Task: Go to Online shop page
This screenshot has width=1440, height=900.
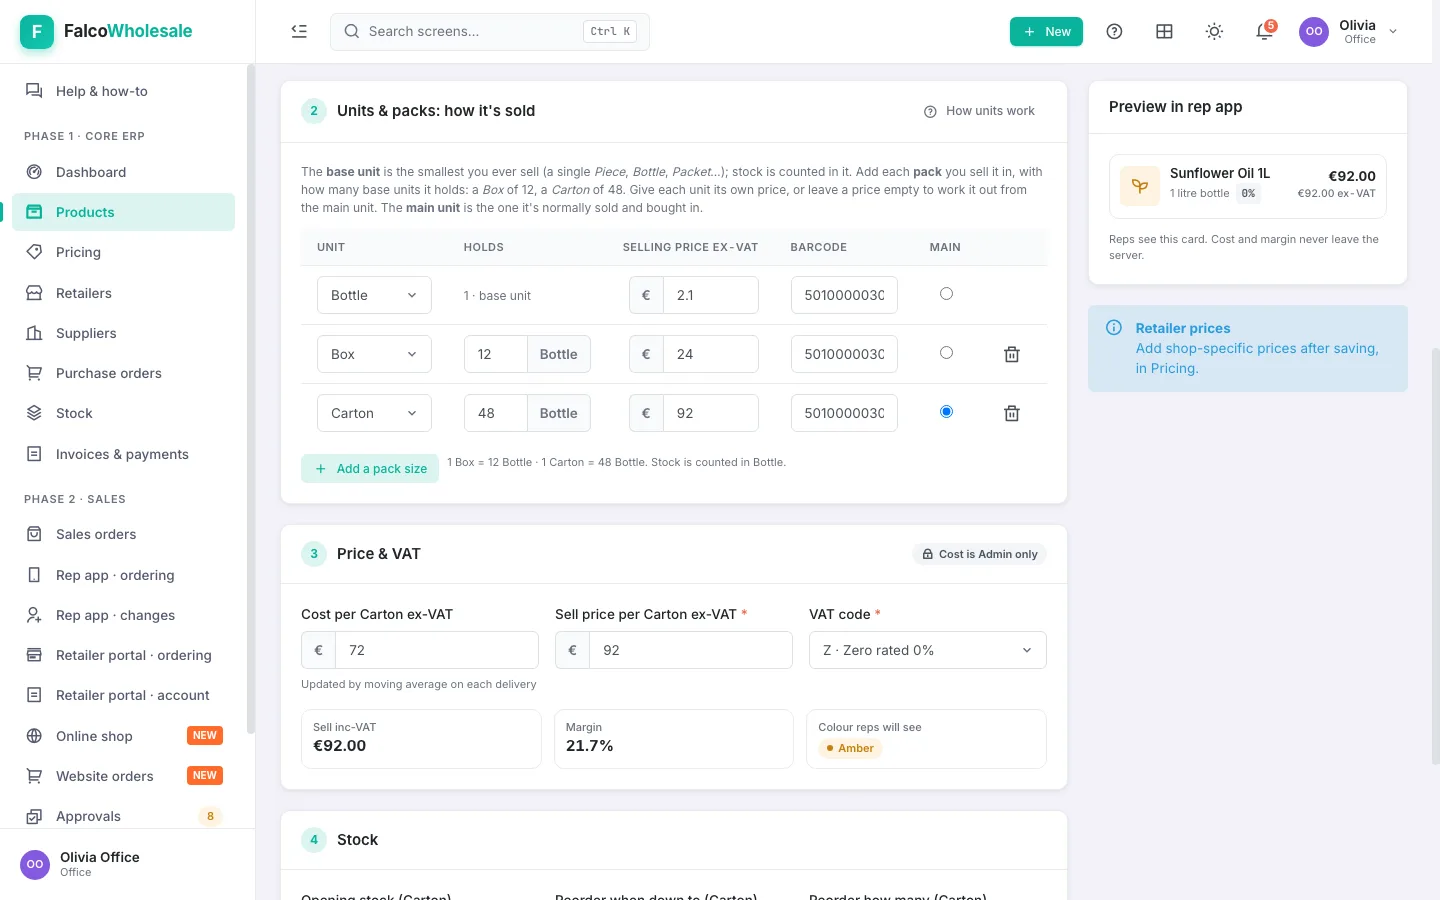Action: (x=124, y=736)
